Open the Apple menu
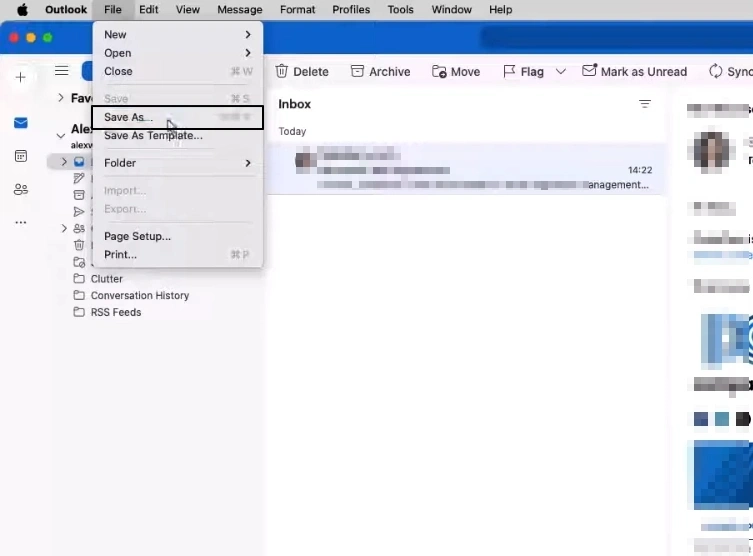 pos(22,10)
